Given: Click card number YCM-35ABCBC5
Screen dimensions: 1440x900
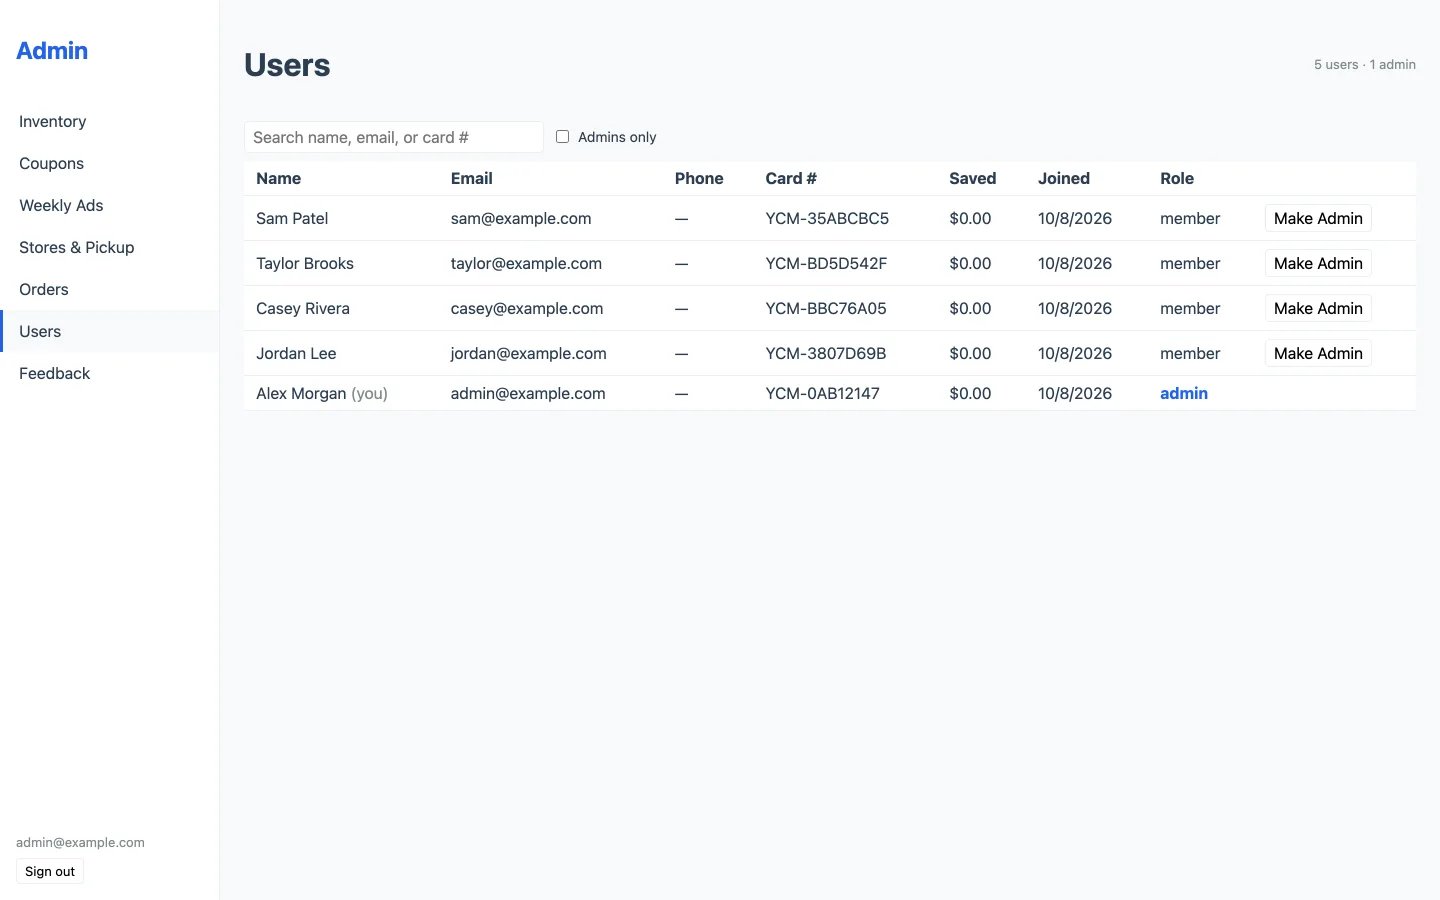Looking at the screenshot, I should 827,218.
